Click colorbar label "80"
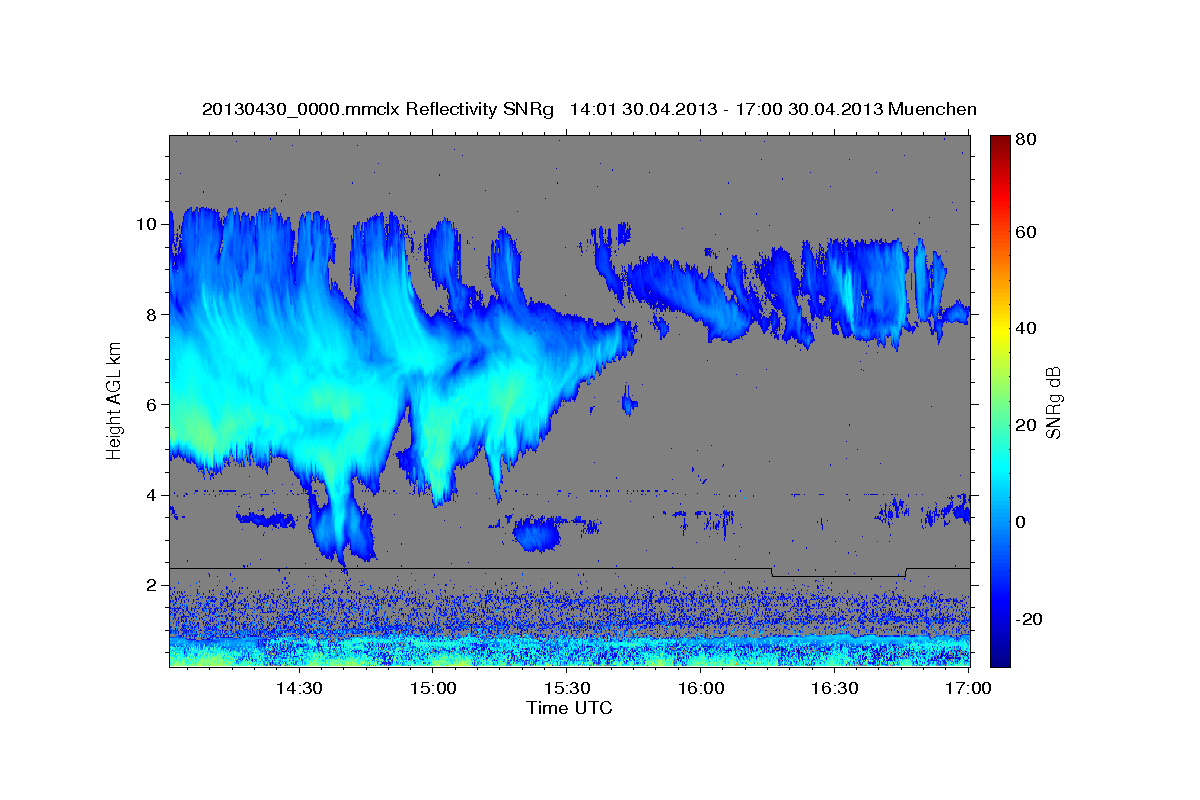 pyautogui.click(x=1026, y=140)
